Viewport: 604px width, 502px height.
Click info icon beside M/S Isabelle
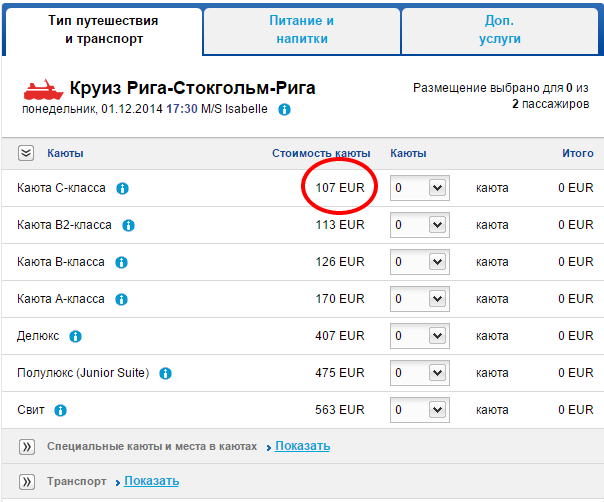point(284,109)
